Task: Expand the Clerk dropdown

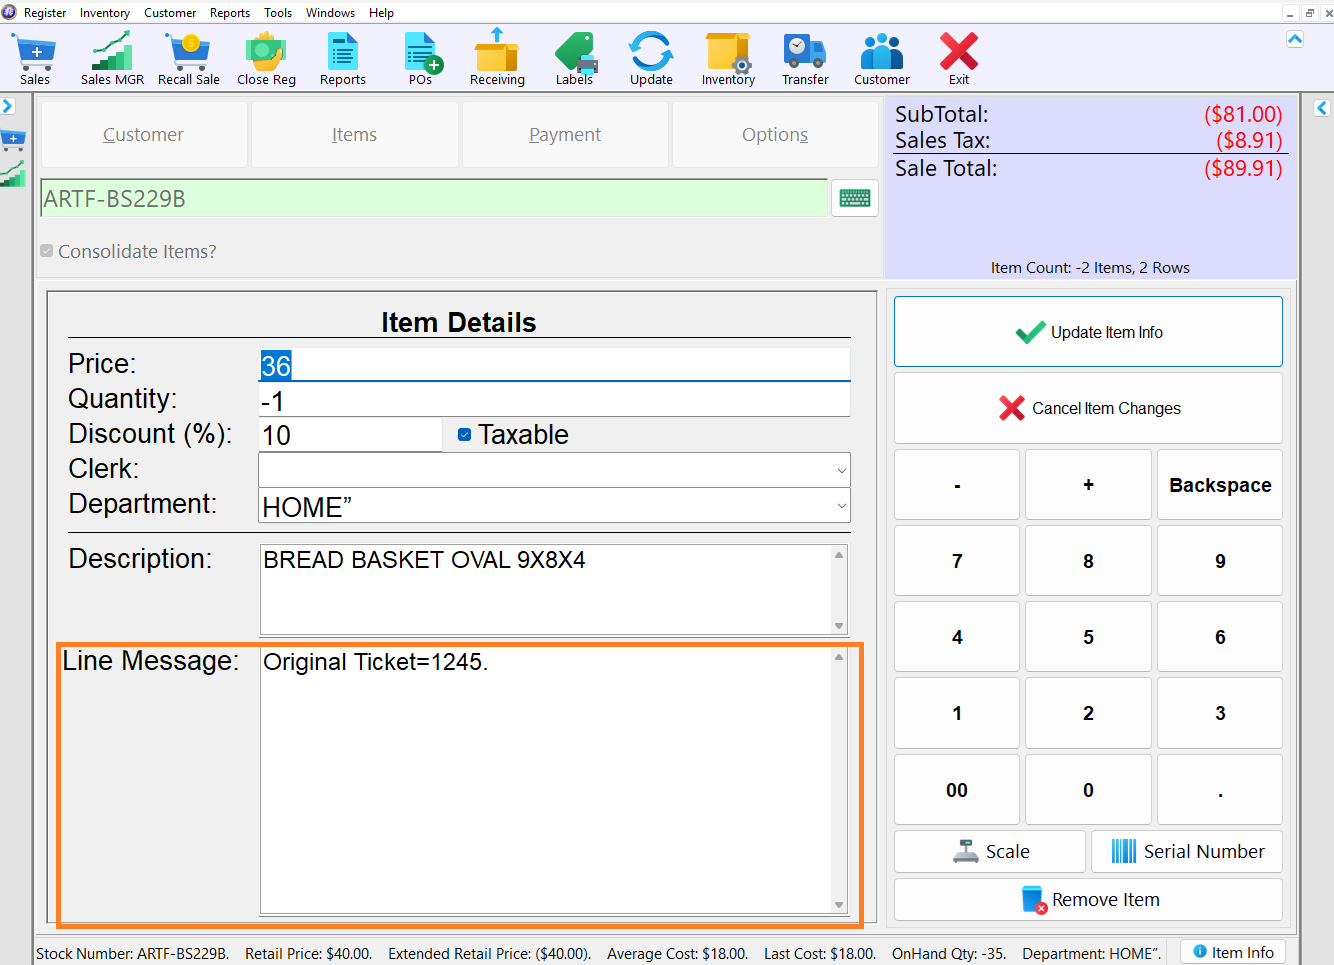Action: (x=841, y=470)
